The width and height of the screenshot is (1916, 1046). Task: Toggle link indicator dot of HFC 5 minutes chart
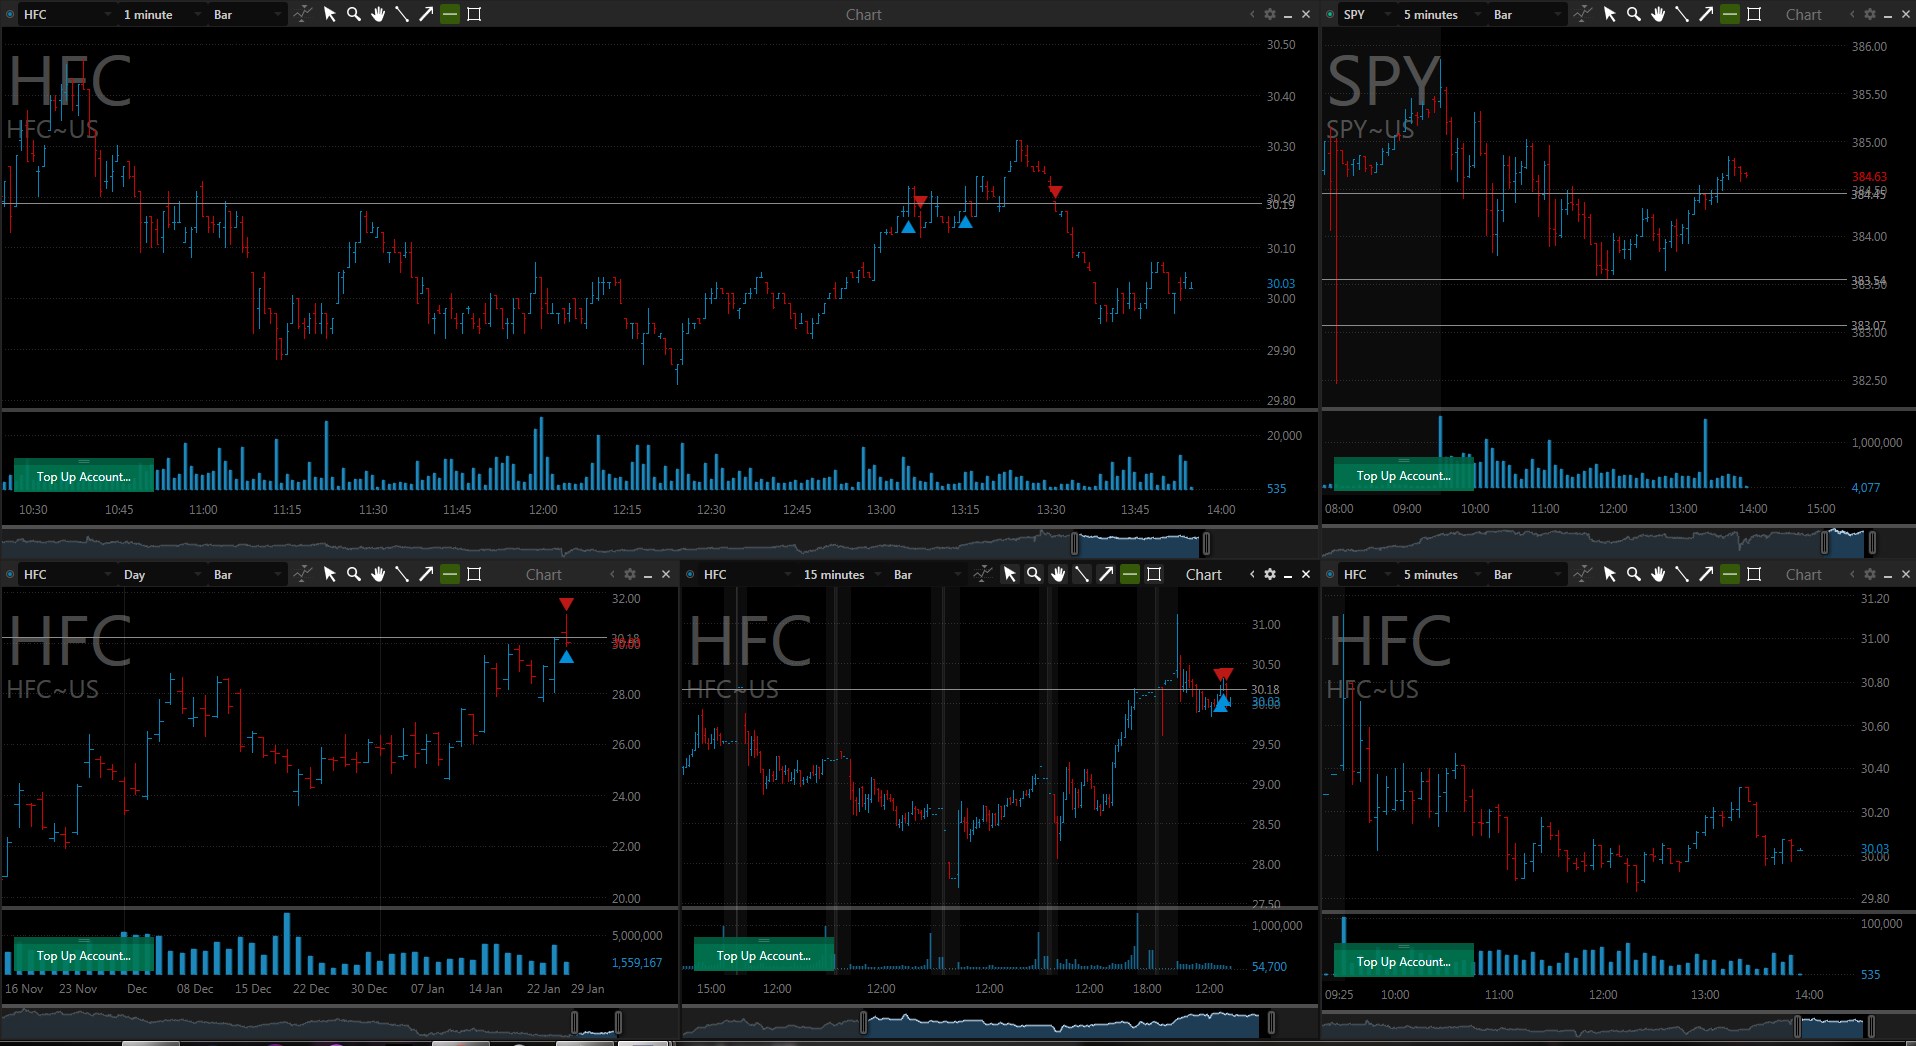coord(1330,574)
